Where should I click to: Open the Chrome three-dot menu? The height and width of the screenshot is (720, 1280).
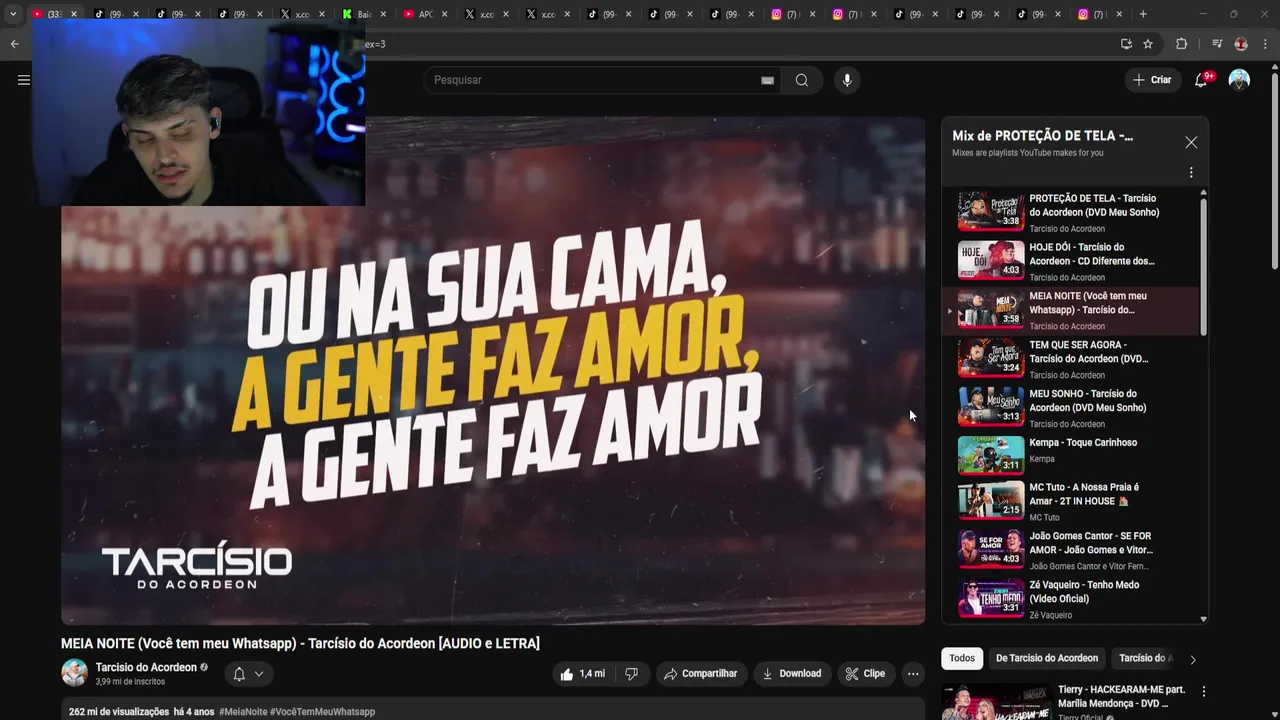pyautogui.click(x=1266, y=44)
